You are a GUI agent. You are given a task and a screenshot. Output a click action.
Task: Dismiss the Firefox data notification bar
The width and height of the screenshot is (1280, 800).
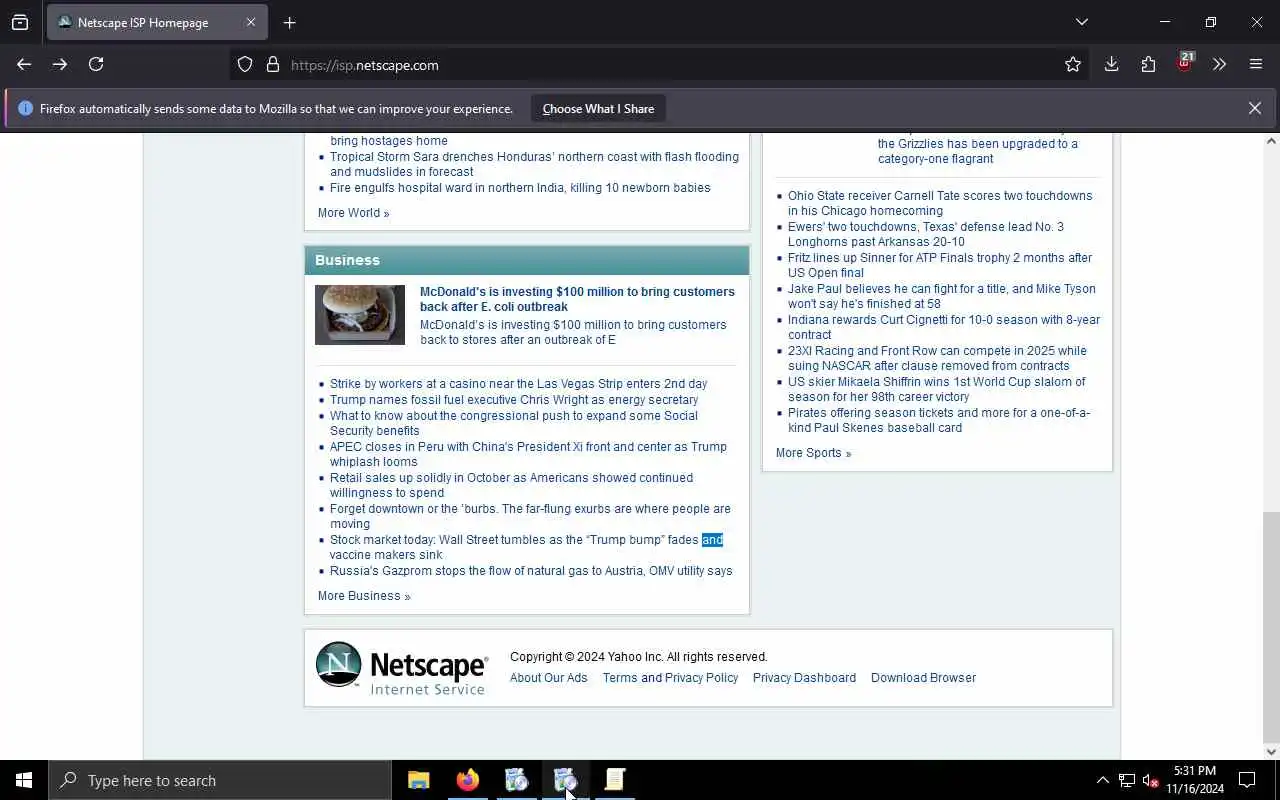click(x=1254, y=108)
